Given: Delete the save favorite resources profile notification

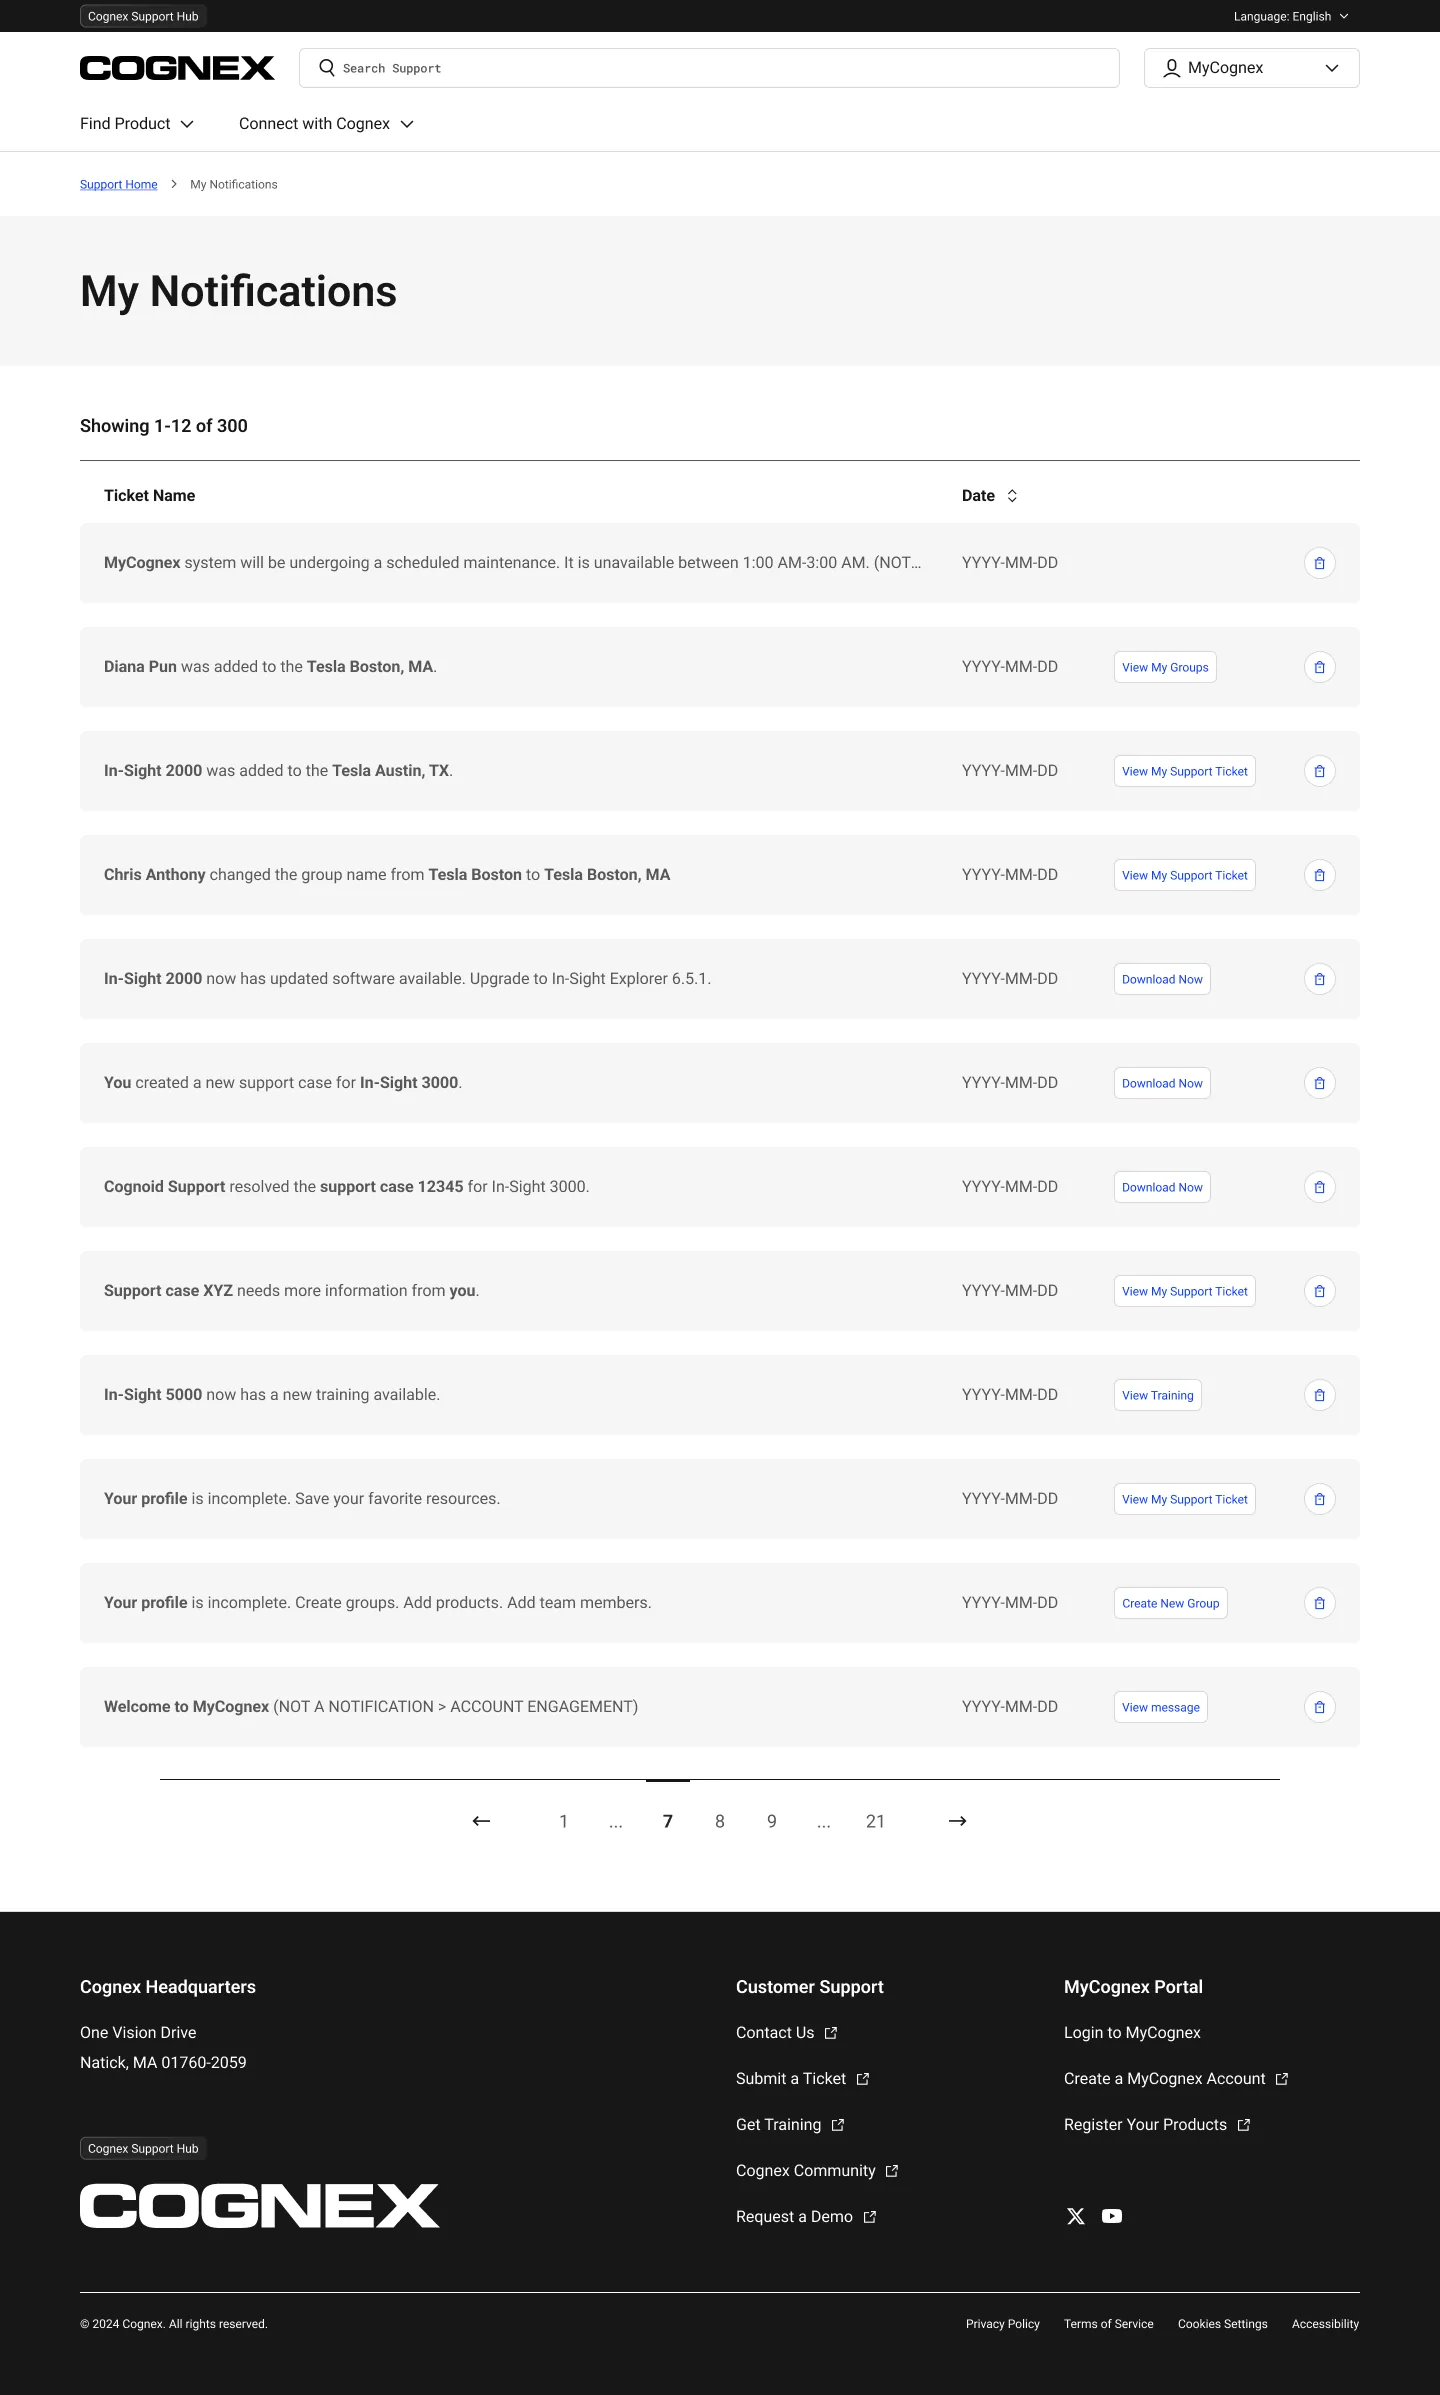Looking at the screenshot, I should (1319, 1499).
